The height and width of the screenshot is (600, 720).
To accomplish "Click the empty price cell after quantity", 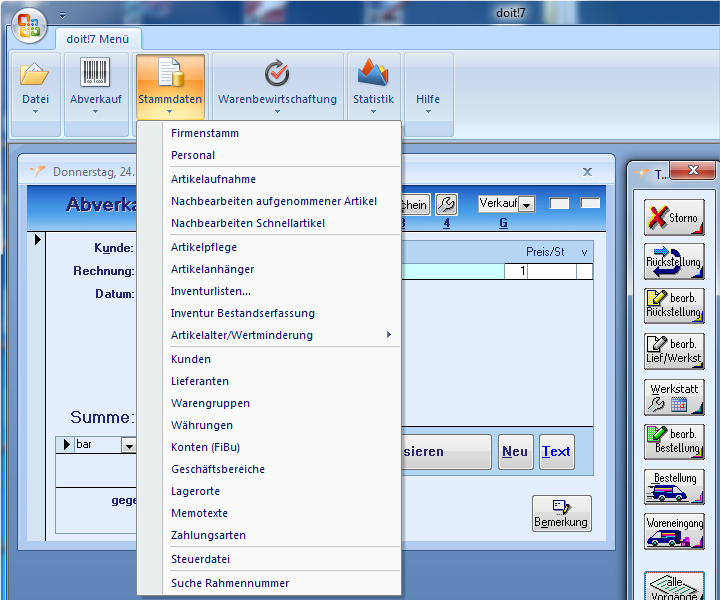I will click(552, 271).
